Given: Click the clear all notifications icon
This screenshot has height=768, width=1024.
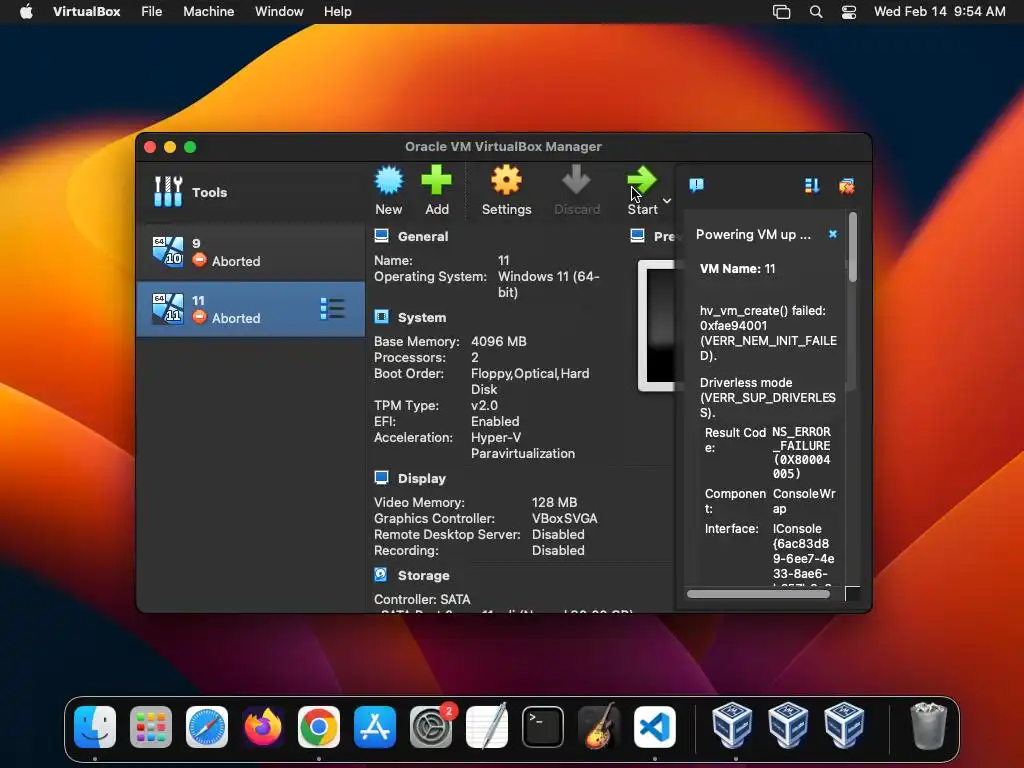Looking at the screenshot, I should coord(846,186).
